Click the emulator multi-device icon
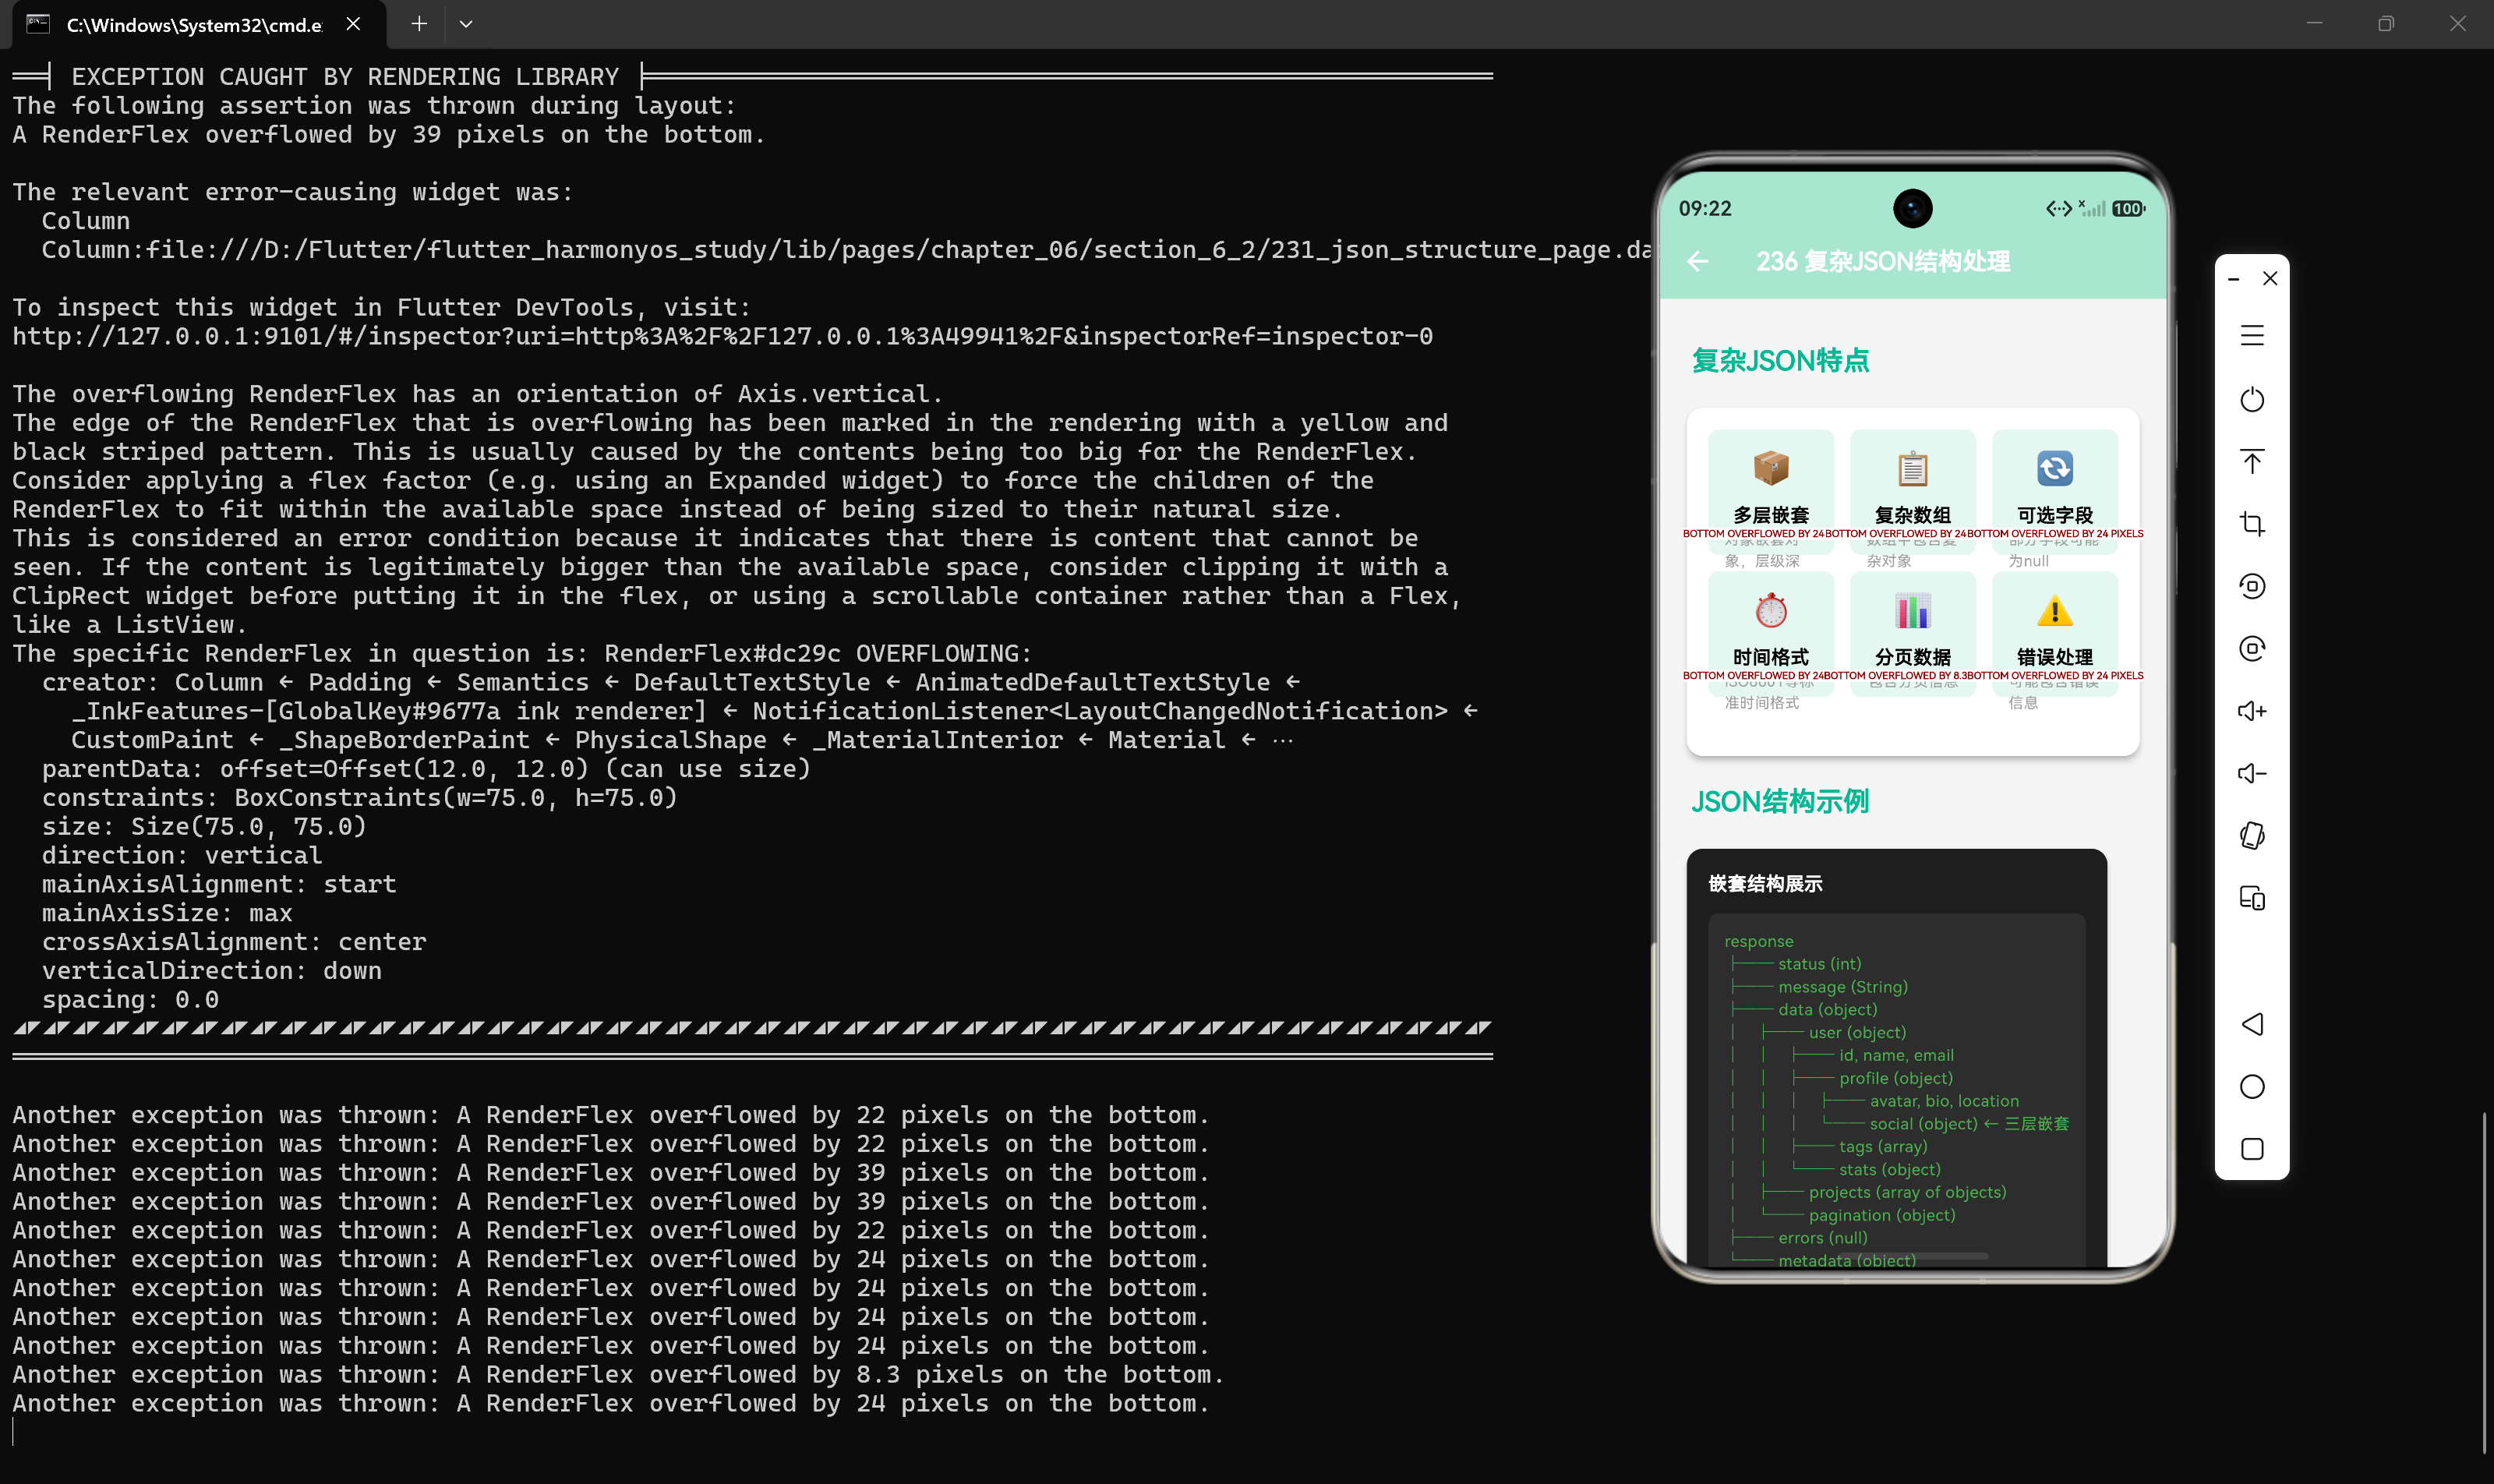Image resolution: width=2494 pixels, height=1484 pixels. click(x=2252, y=898)
